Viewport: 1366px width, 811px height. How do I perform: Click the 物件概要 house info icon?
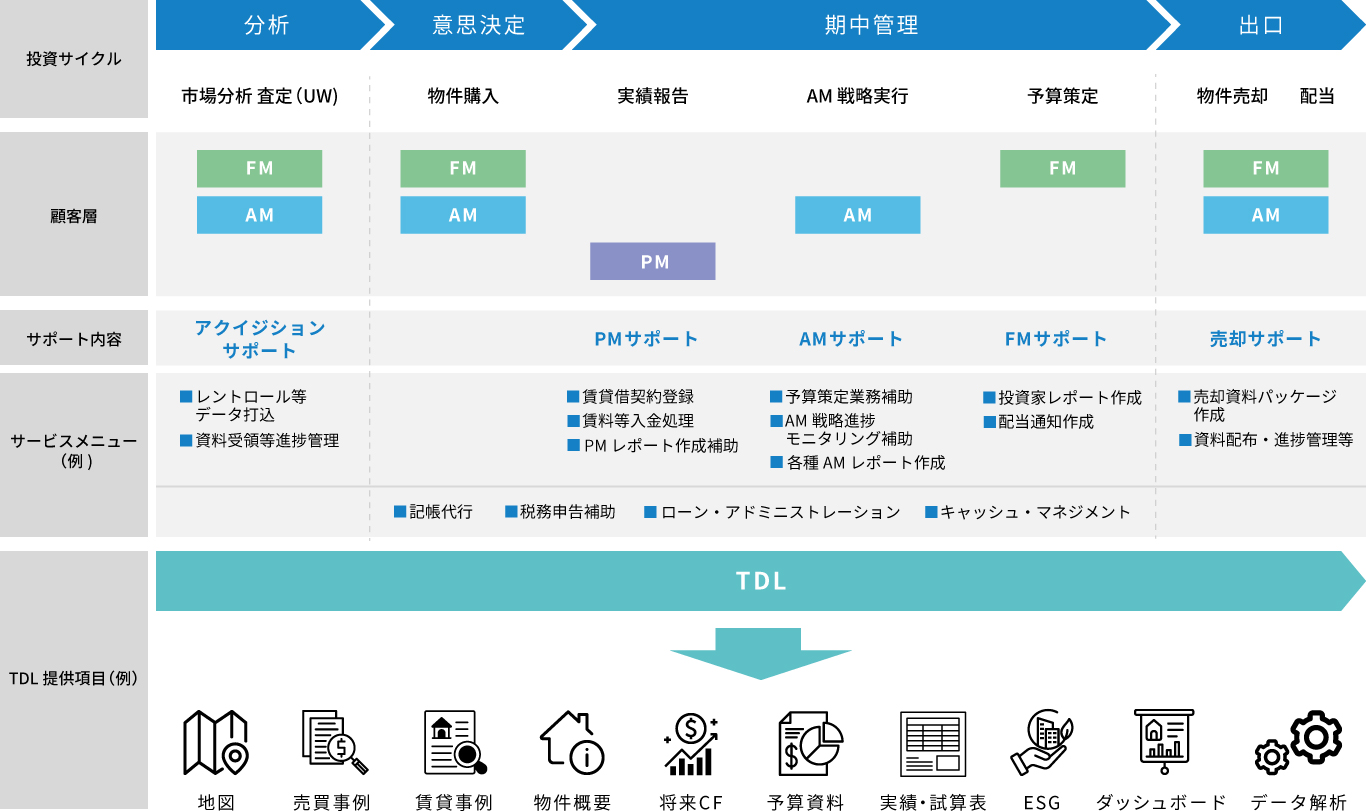click(x=572, y=743)
